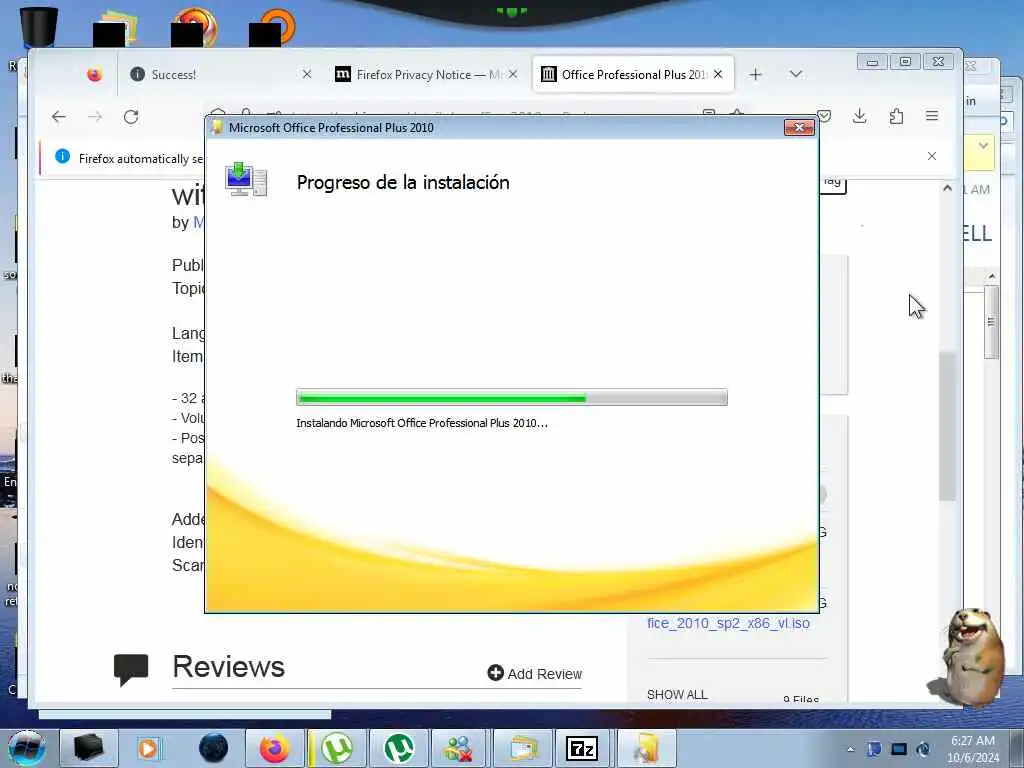Dismiss the Firefox notification bar
The width and height of the screenshot is (1024, 768).
click(x=932, y=156)
